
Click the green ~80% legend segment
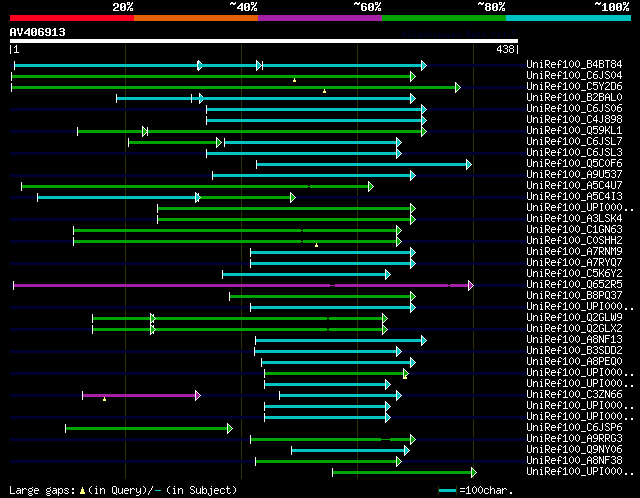tap(444, 18)
